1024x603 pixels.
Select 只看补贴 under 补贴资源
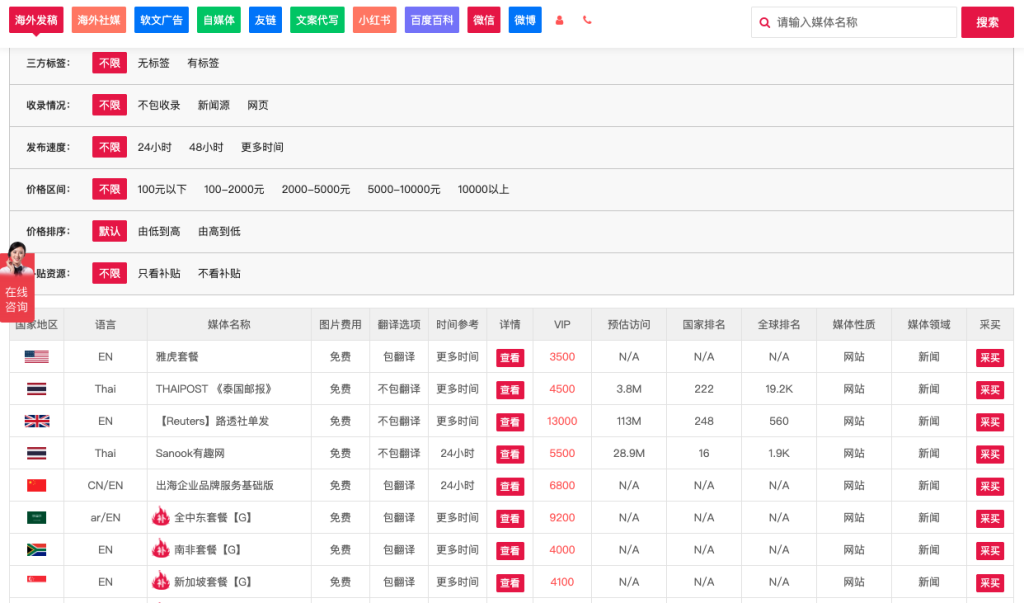(x=161, y=273)
